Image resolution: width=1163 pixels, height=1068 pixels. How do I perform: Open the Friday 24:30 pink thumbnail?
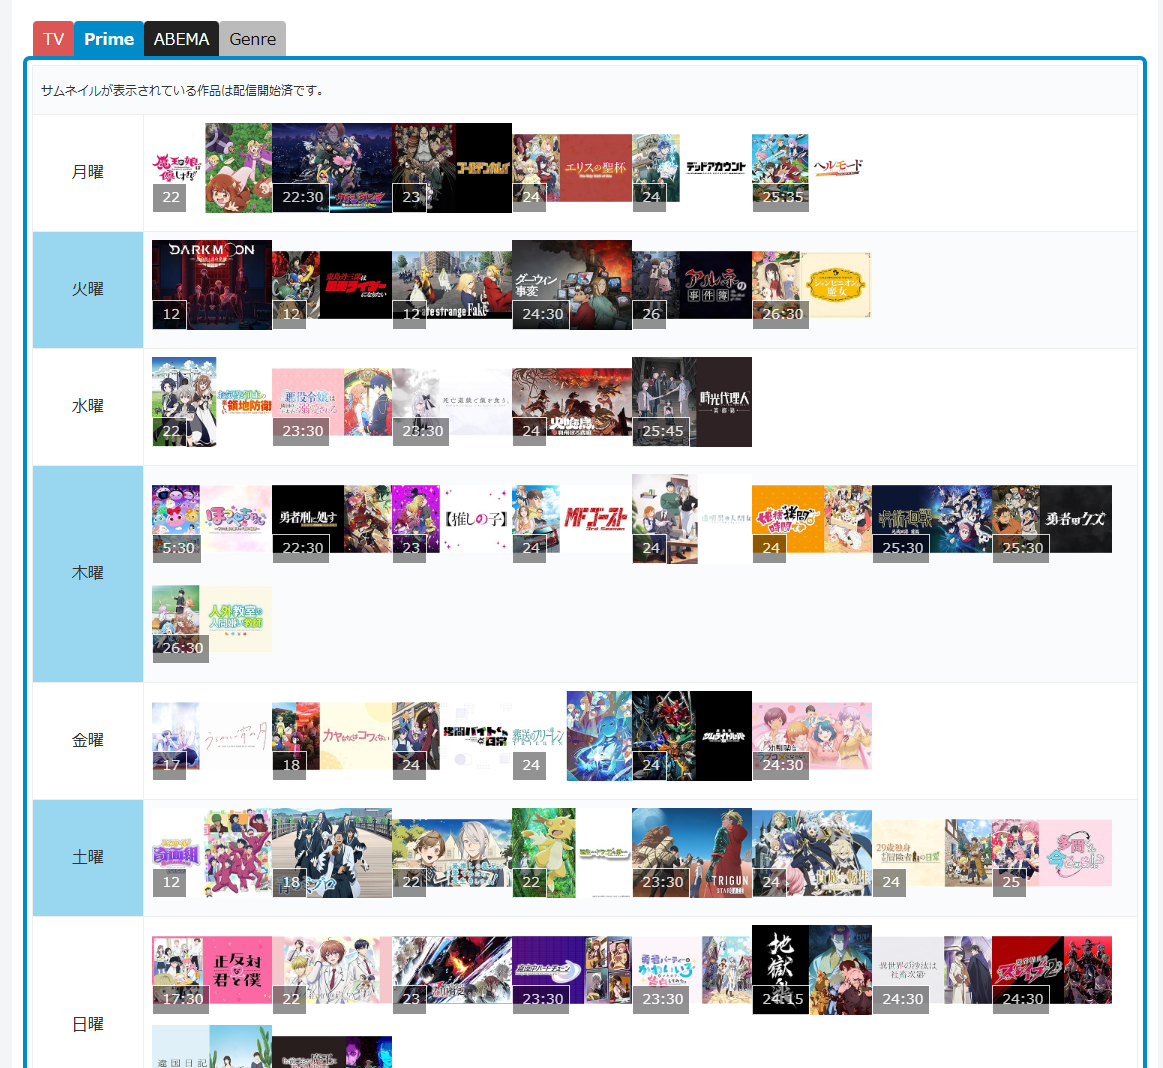[812, 736]
